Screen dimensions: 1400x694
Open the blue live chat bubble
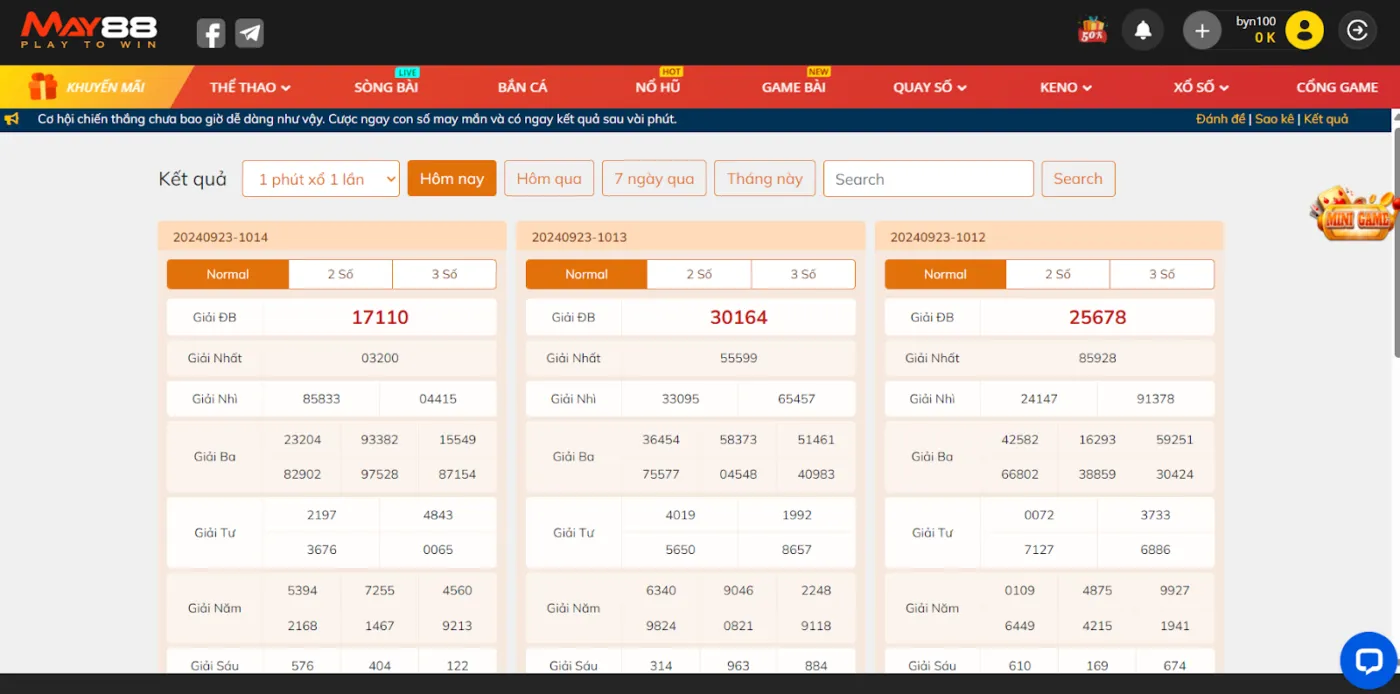[x=1367, y=659]
